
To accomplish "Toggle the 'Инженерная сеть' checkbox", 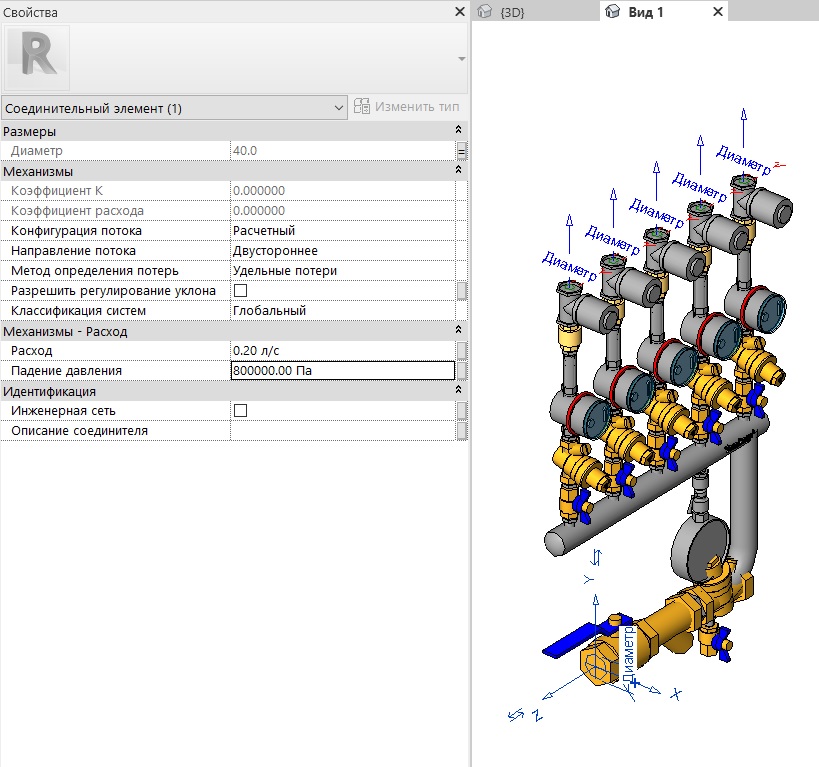I will tap(240, 411).
